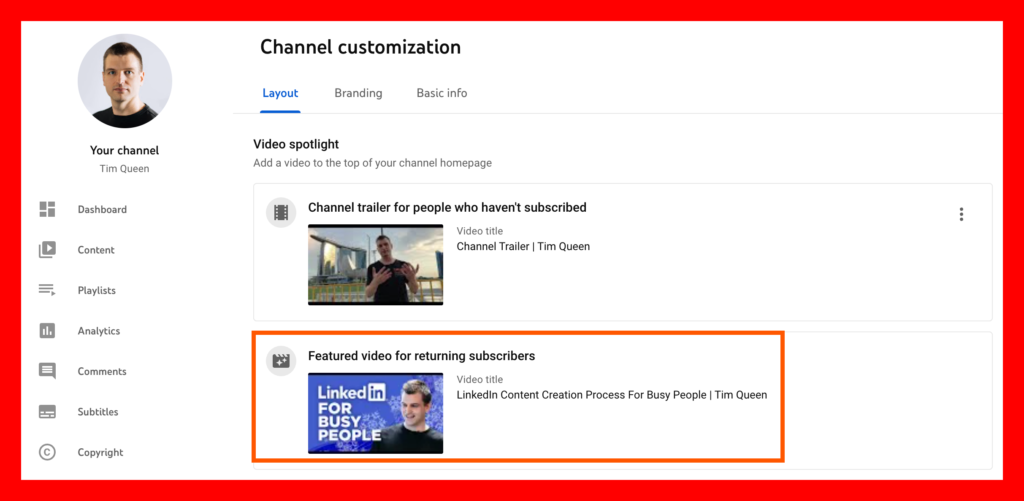Click the 'Channel Trailer | Tim Queen' title
This screenshot has width=1024, height=501.
point(523,246)
